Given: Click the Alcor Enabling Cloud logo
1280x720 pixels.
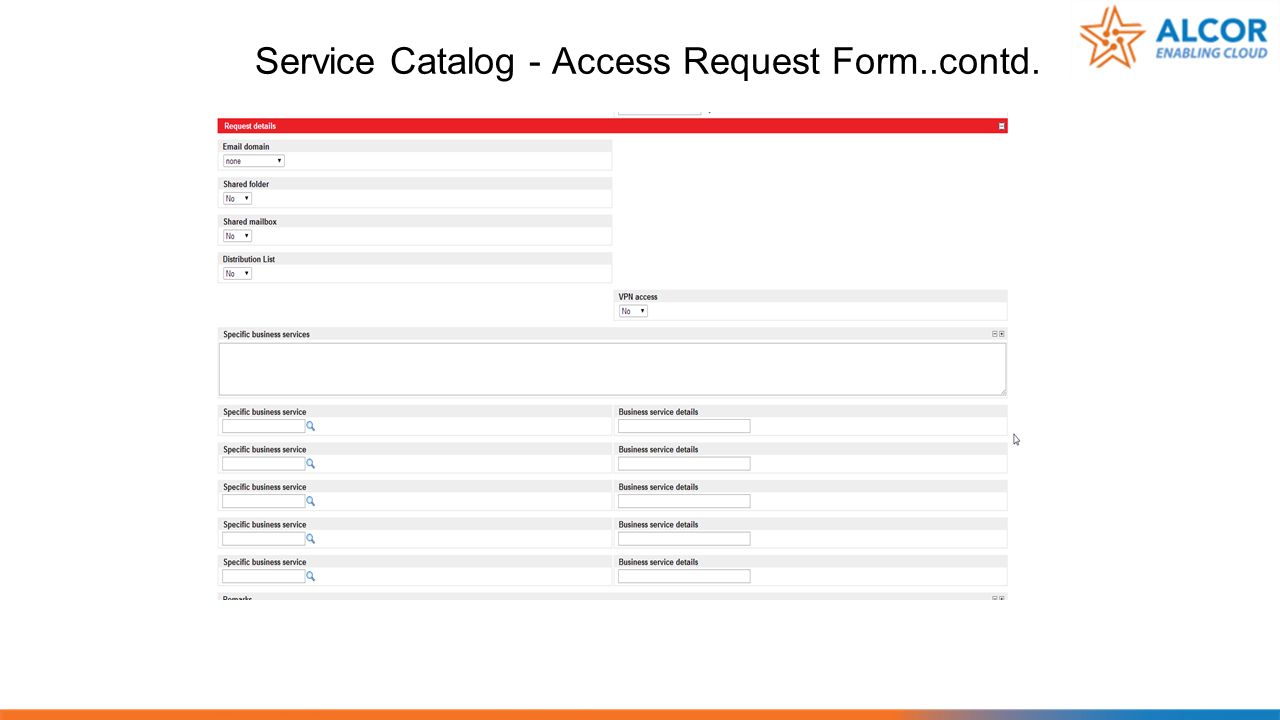Looking at the screenshot, I should (1174, 37).
